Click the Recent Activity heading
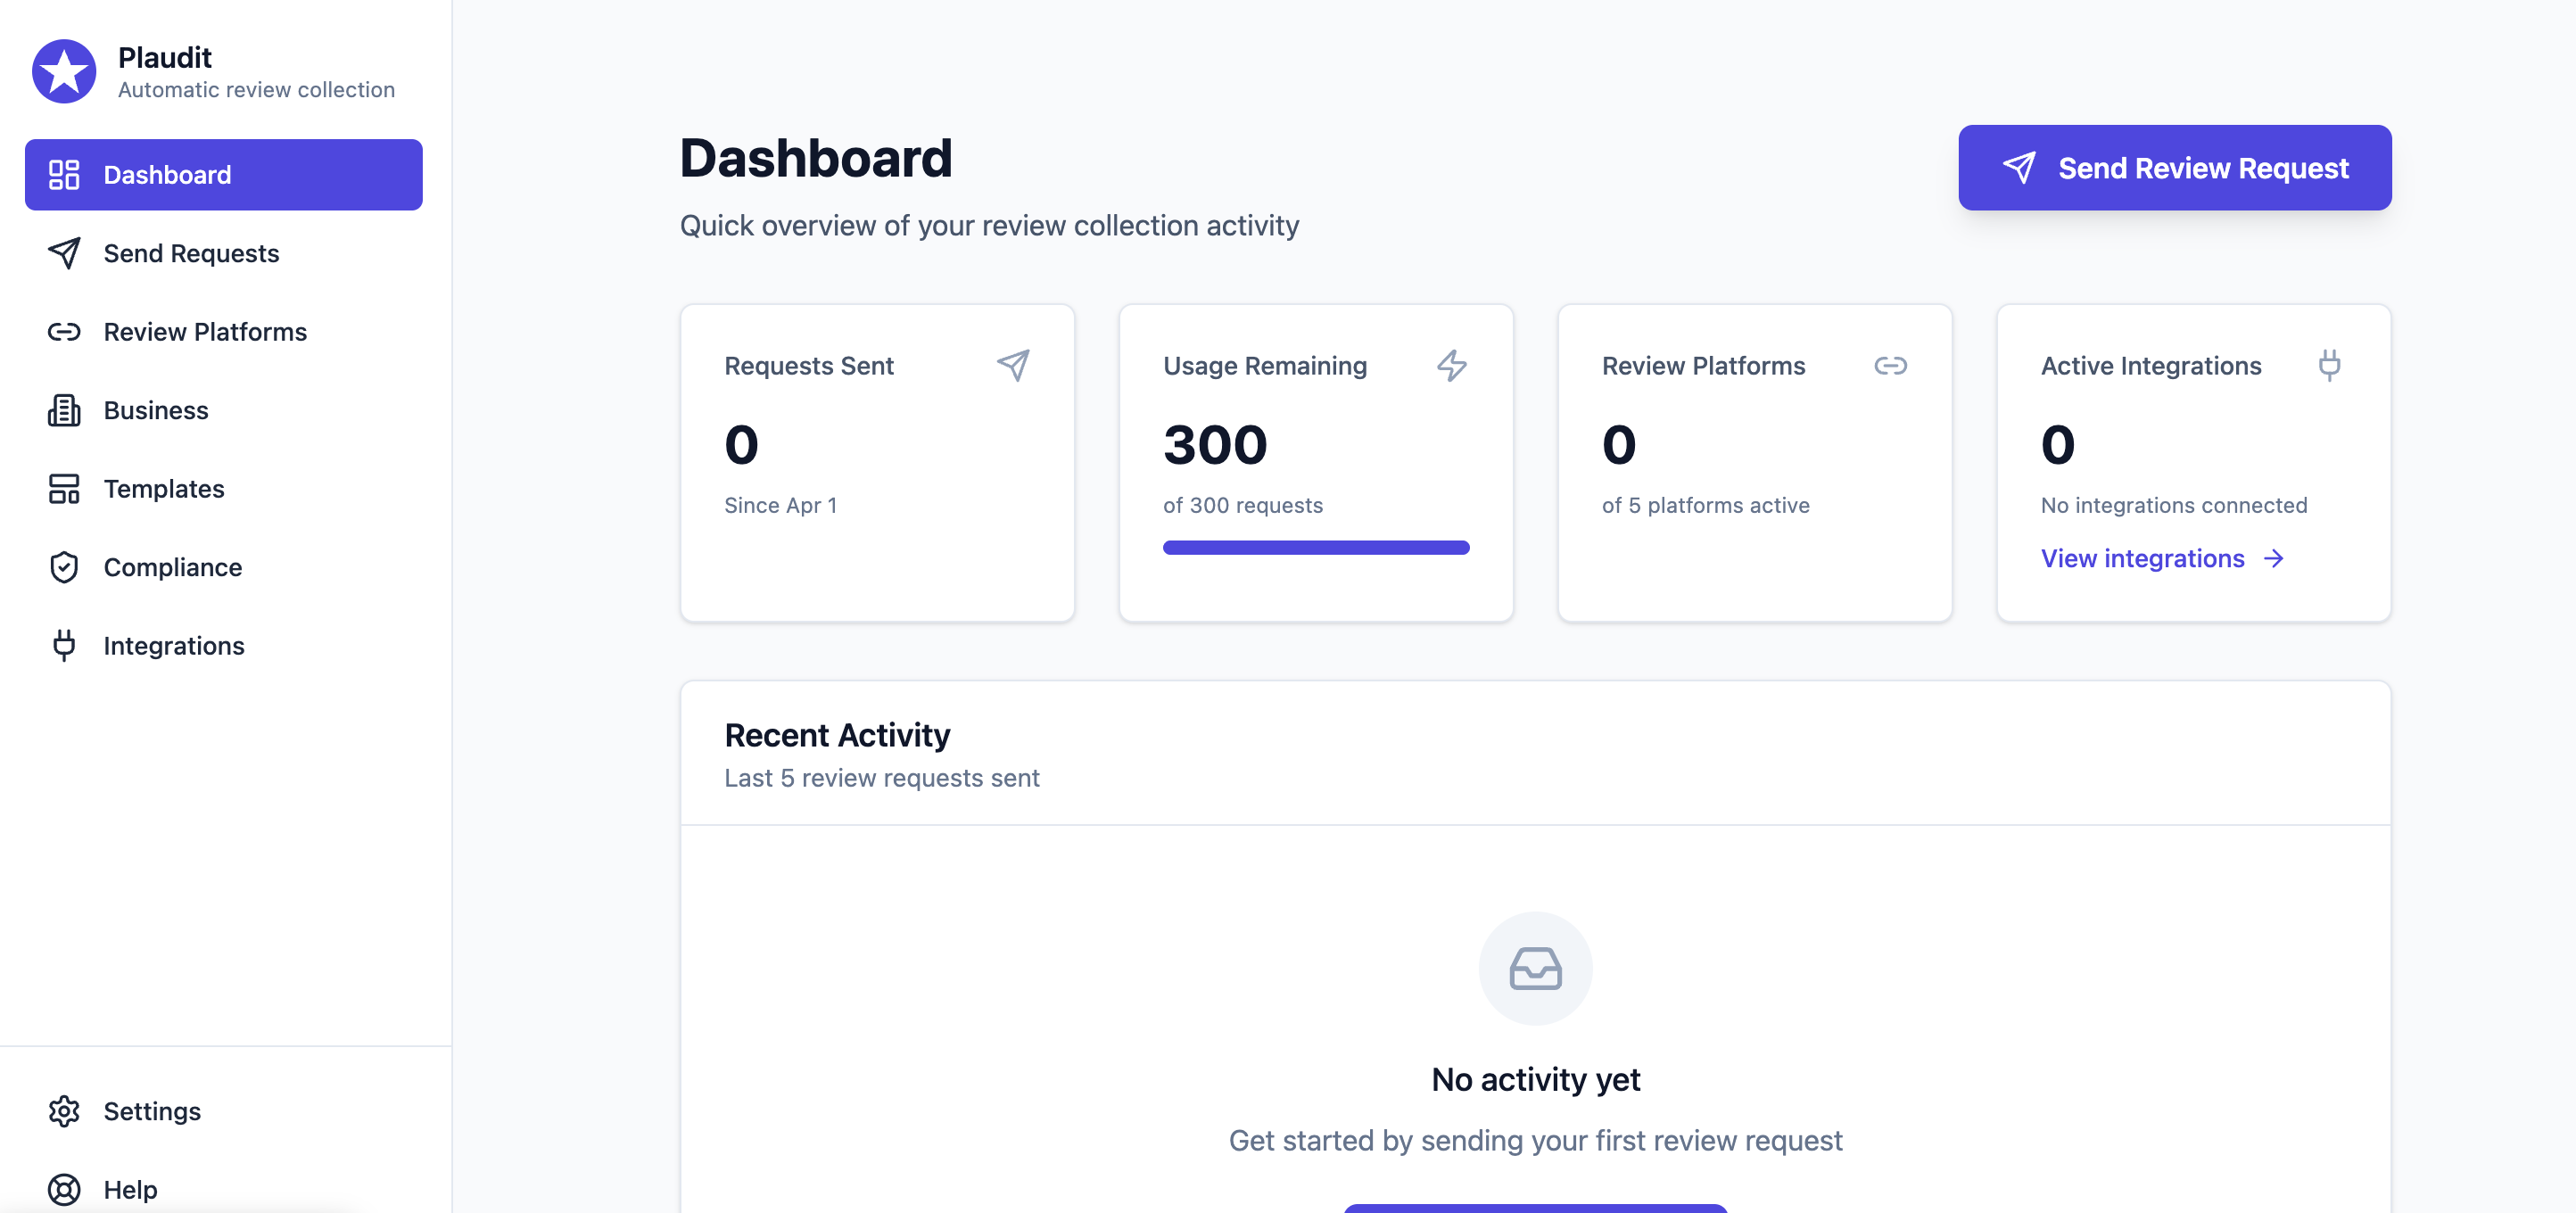Viewport: 2576px width, 1213px height. click(x=837, y=735)
